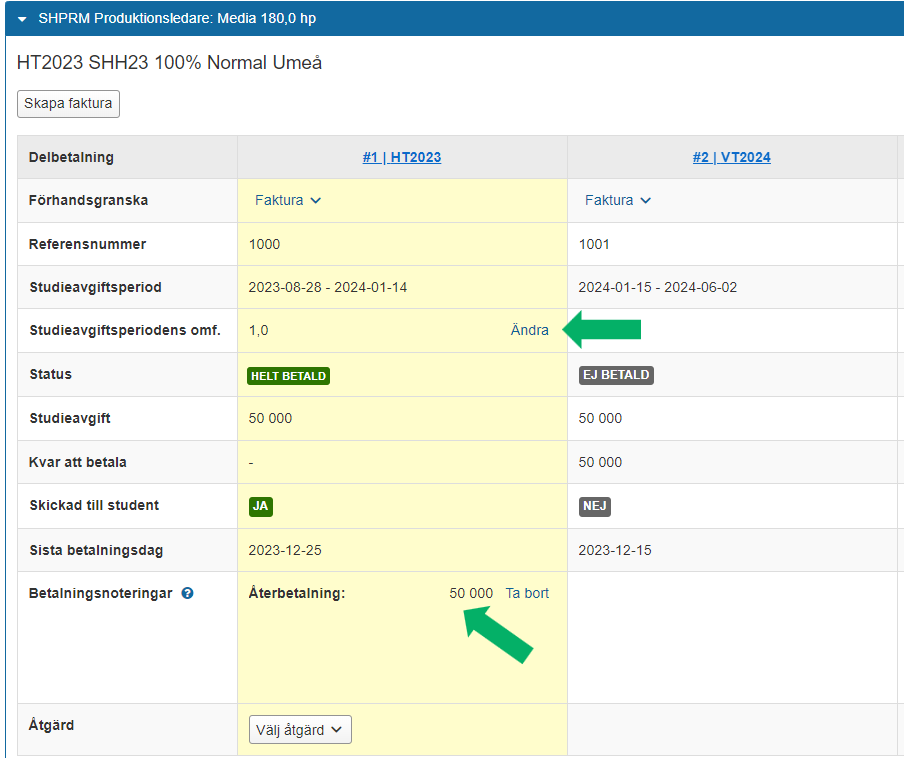904x758 pixels.
Task: Click the JA sent-to-student badge
Action: pos(261,506)
